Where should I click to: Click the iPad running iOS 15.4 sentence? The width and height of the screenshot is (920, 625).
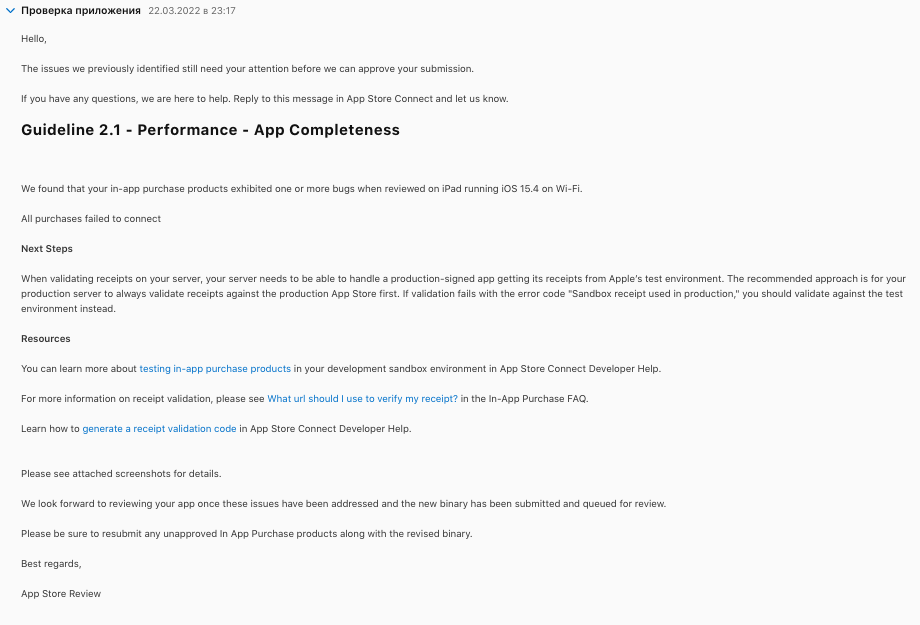click(301, 189)
